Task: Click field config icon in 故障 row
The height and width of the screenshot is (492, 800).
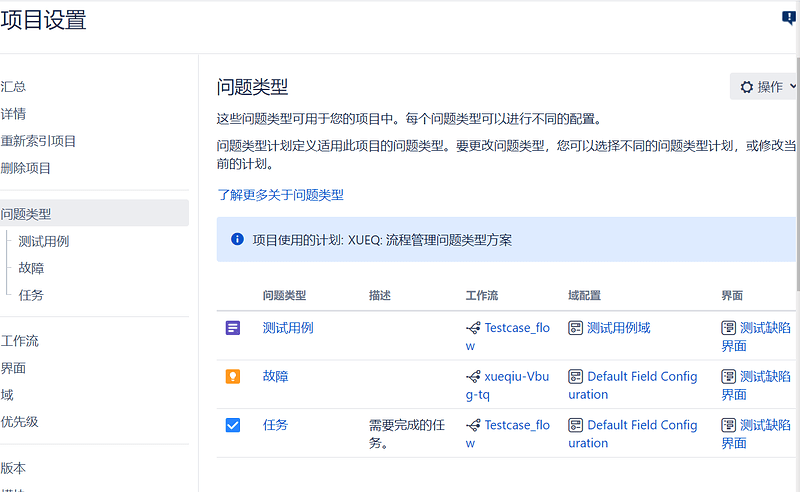Action: coord(576,376)
